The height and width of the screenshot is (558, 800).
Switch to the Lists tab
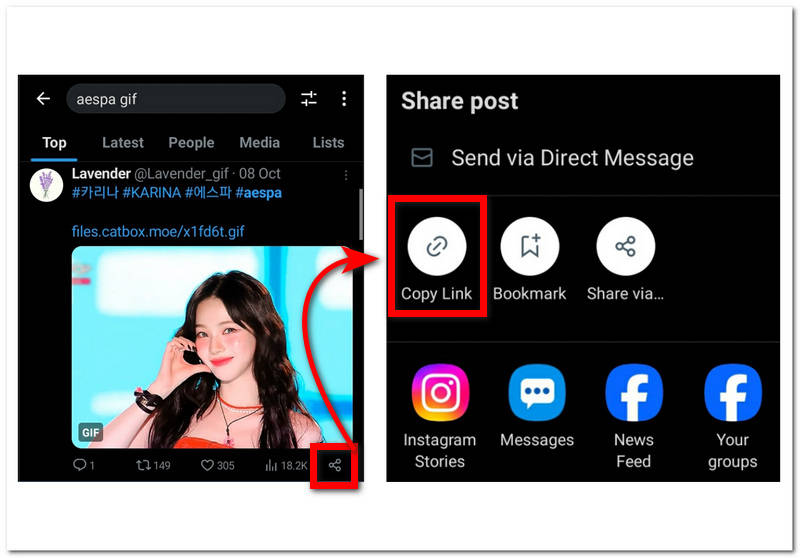click(328, 143)
